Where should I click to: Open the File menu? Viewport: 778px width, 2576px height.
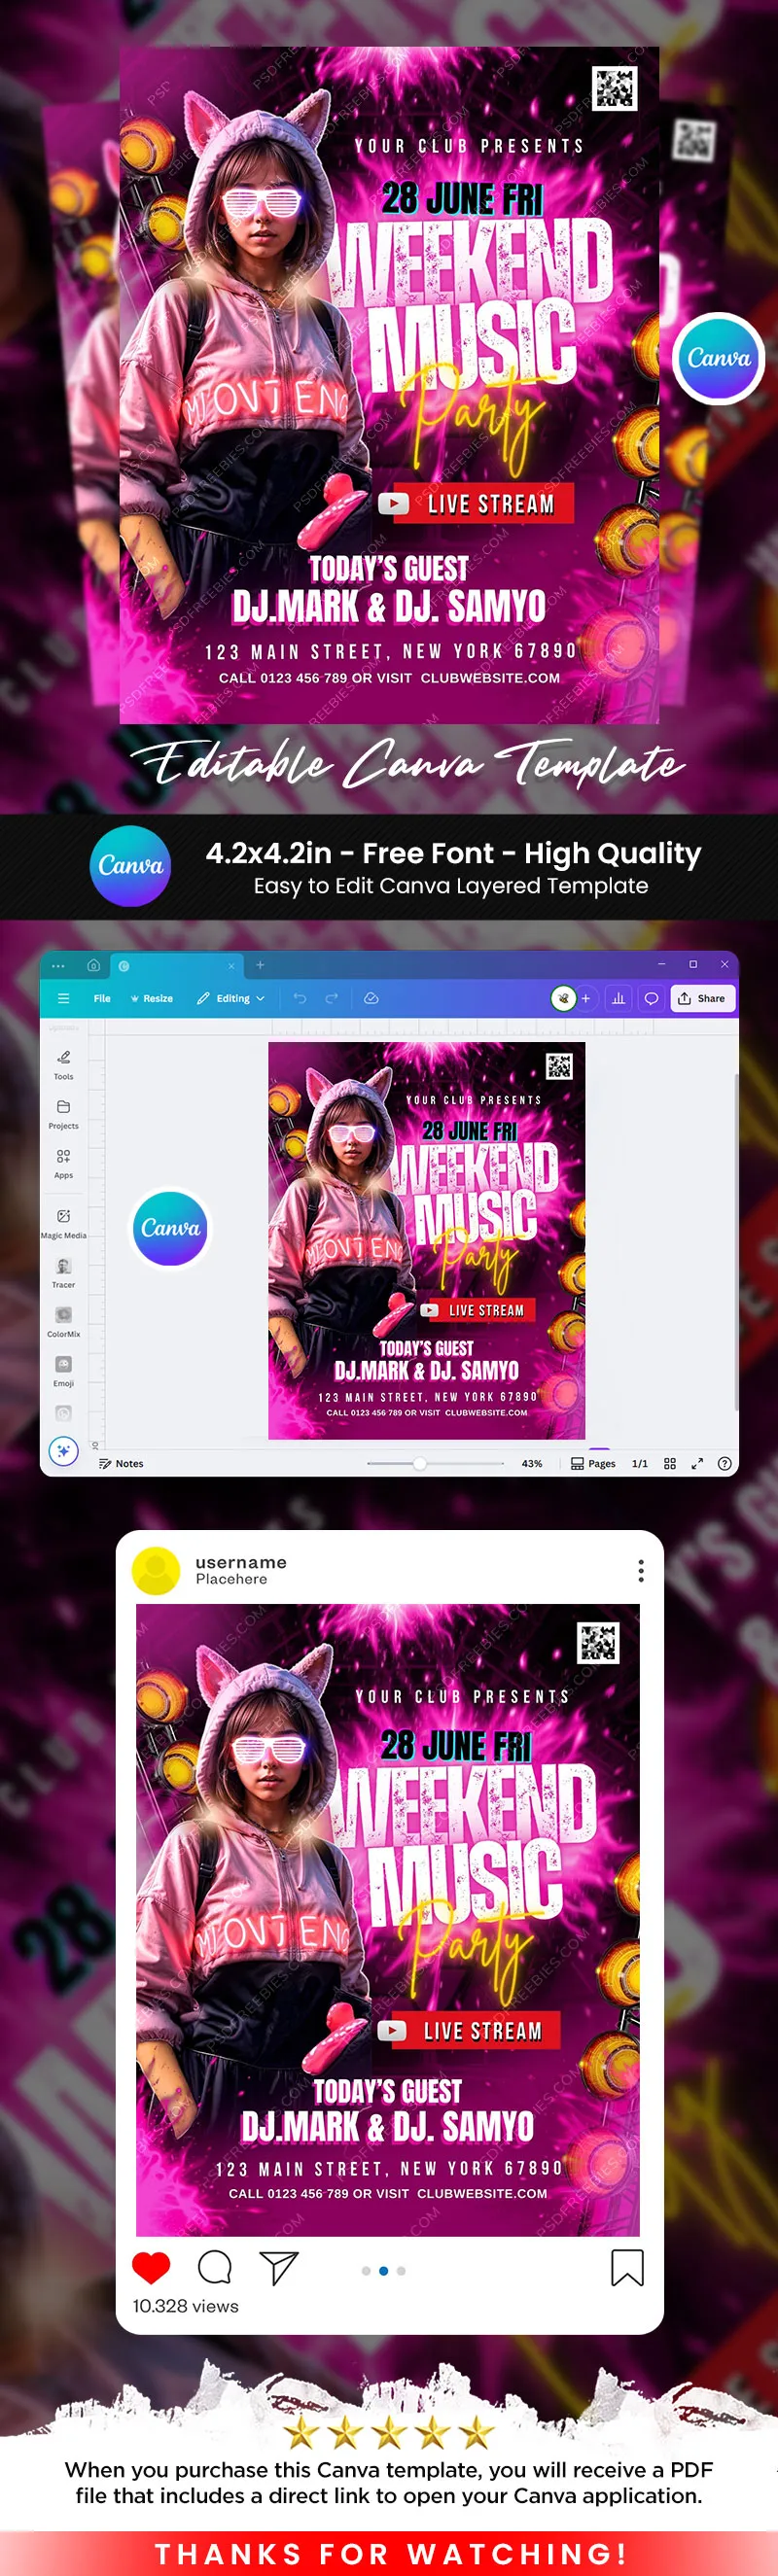(102, 998)
